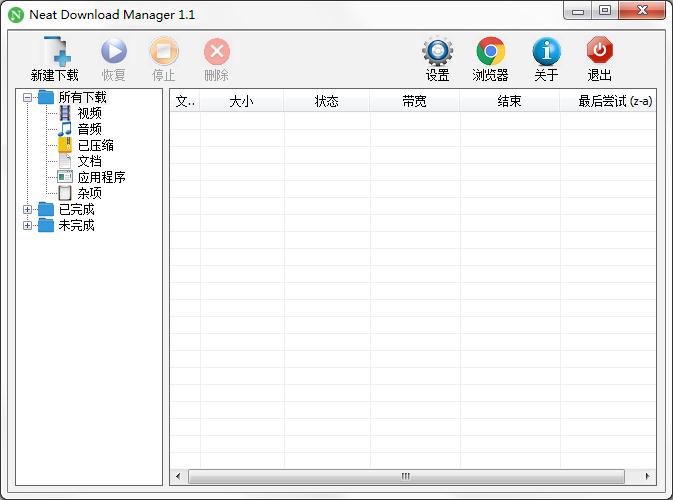Screen dimensions: 673x500
Task: Choose the 已压缩 category
Action: (95, 146)
